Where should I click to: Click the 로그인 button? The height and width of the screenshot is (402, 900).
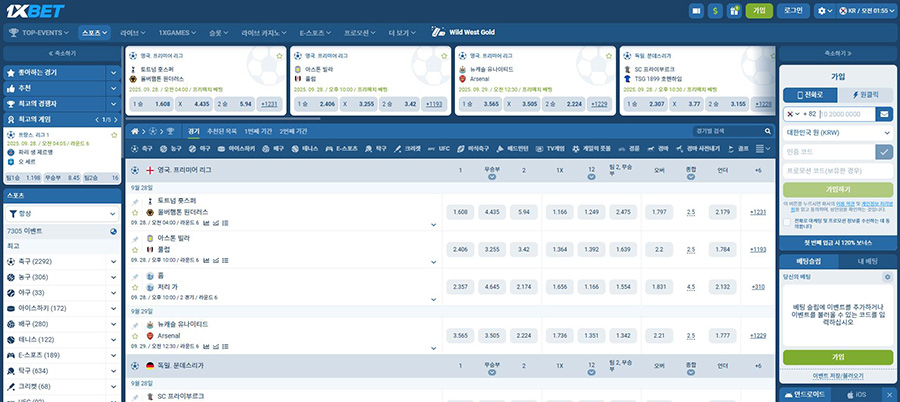click(793, 11)
